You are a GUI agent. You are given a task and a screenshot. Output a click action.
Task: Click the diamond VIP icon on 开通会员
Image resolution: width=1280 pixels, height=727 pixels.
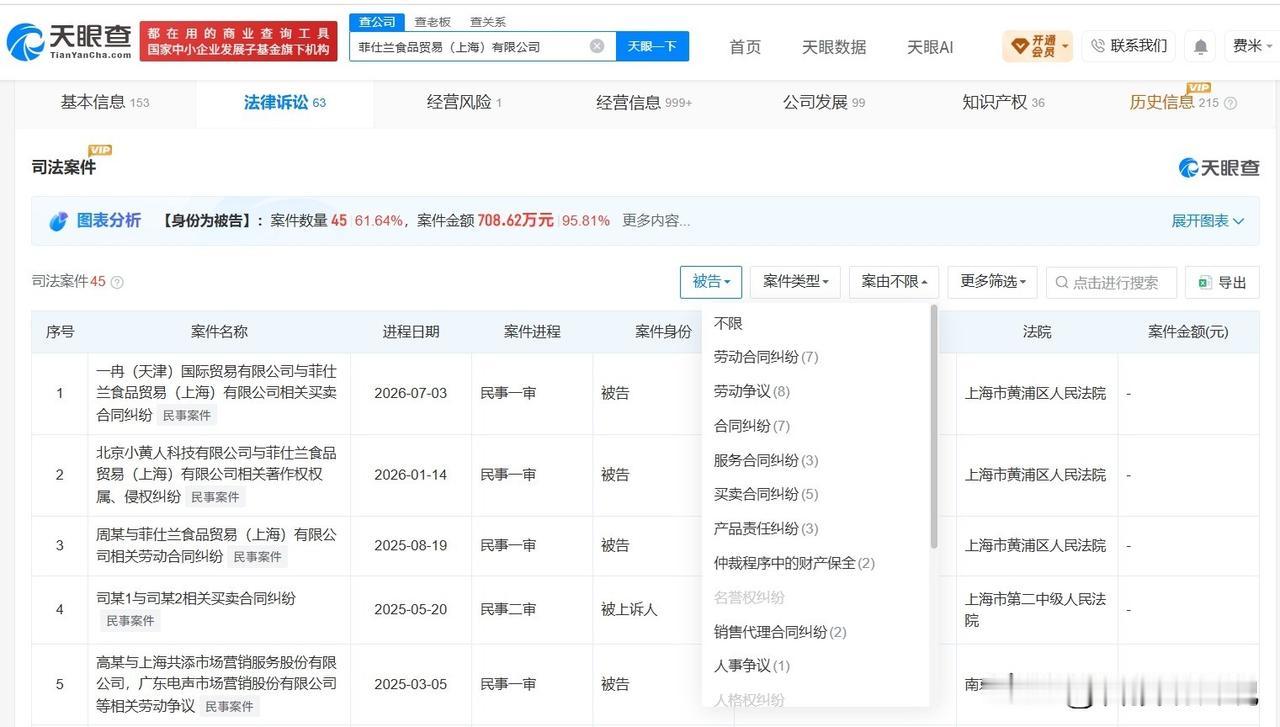(1020, 46)
